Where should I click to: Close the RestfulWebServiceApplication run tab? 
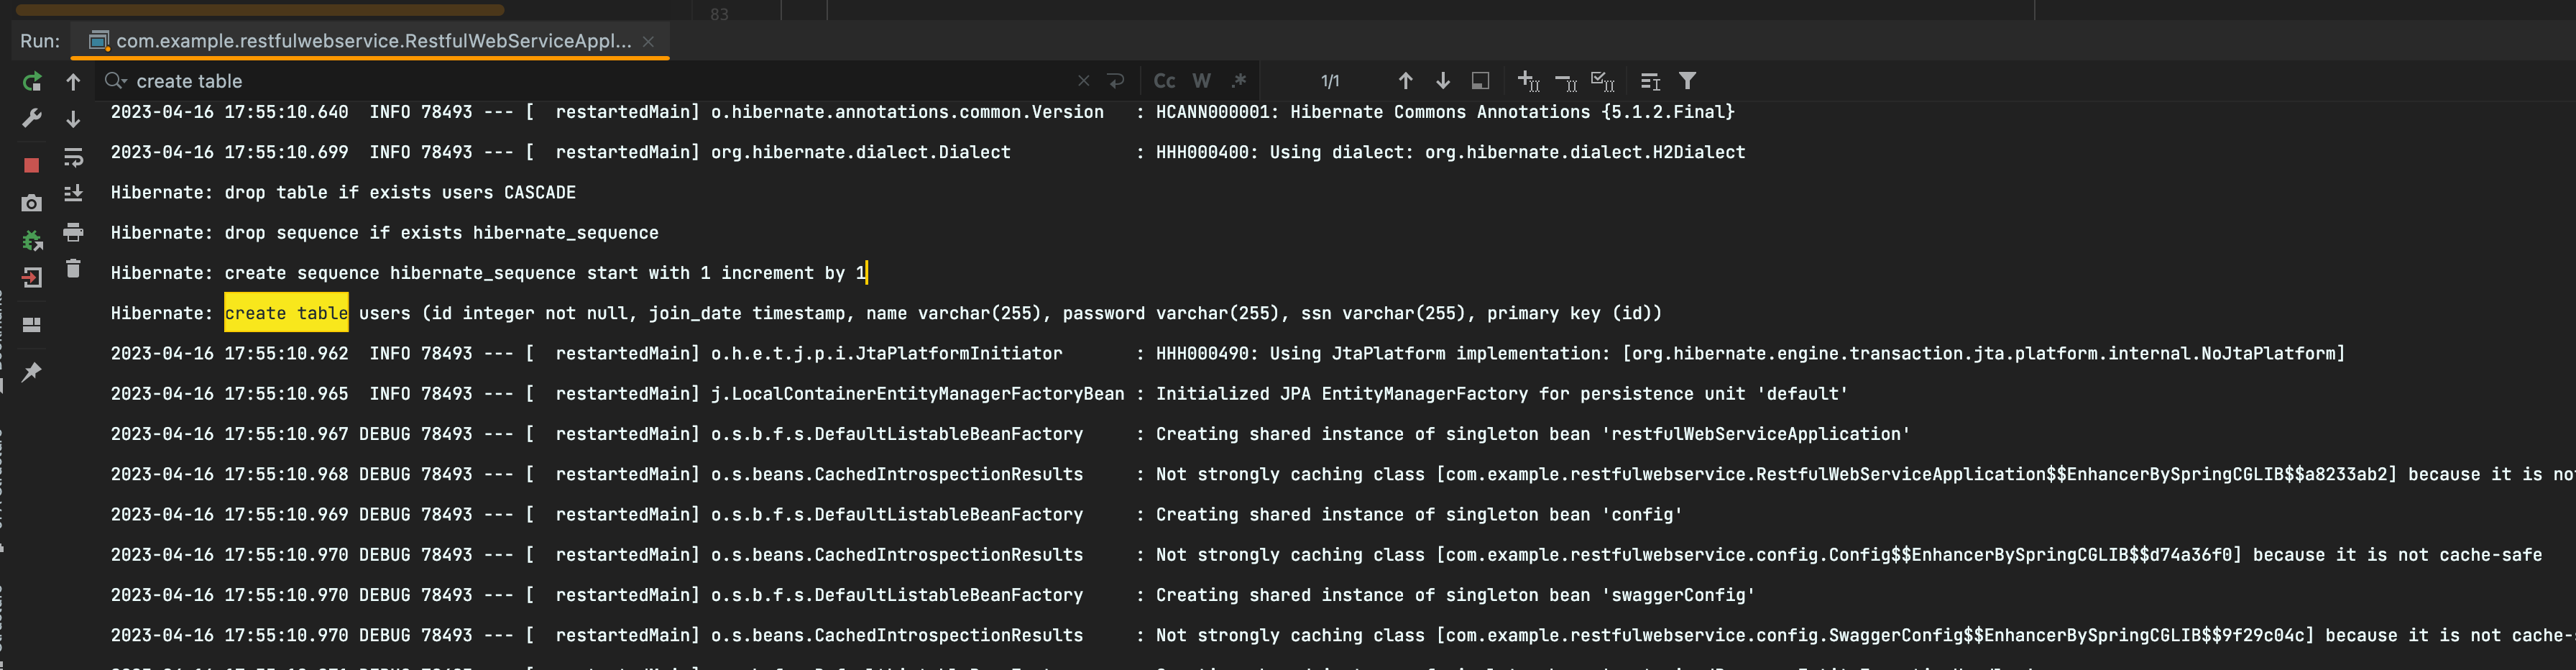648,41
